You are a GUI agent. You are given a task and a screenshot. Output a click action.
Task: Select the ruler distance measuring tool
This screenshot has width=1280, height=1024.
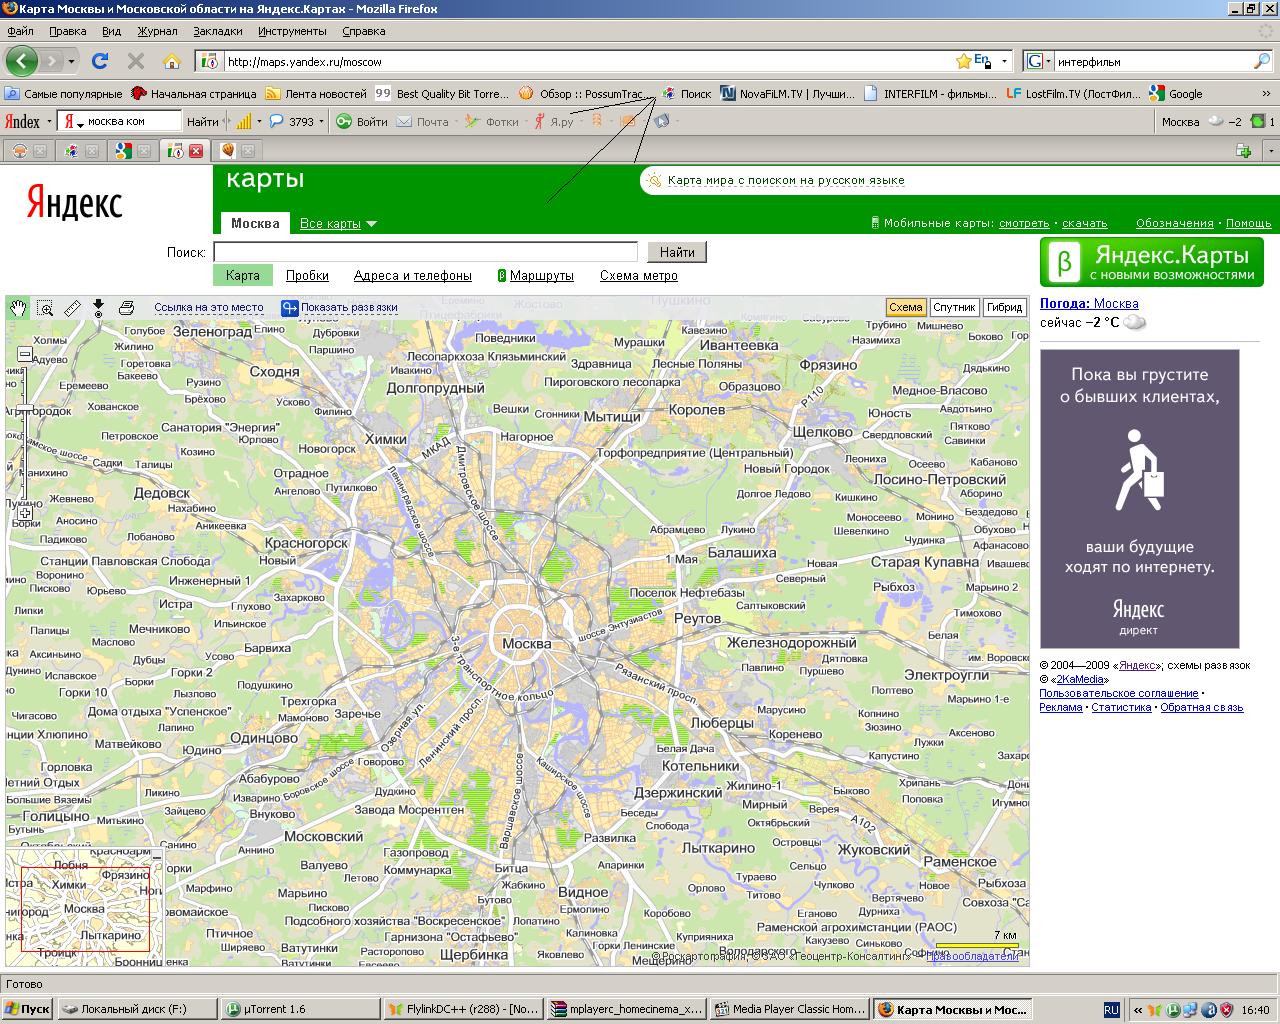click(72, 308)
